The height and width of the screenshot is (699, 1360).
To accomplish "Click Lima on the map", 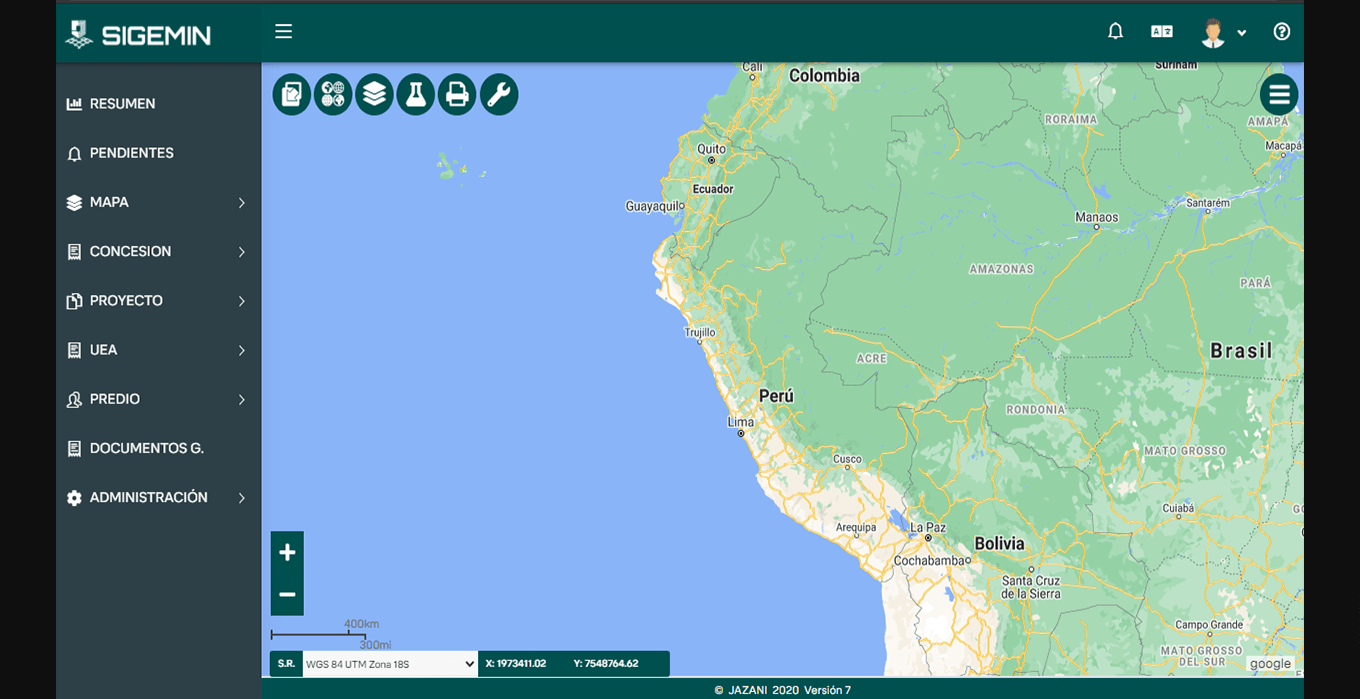I will pos(741,423).
